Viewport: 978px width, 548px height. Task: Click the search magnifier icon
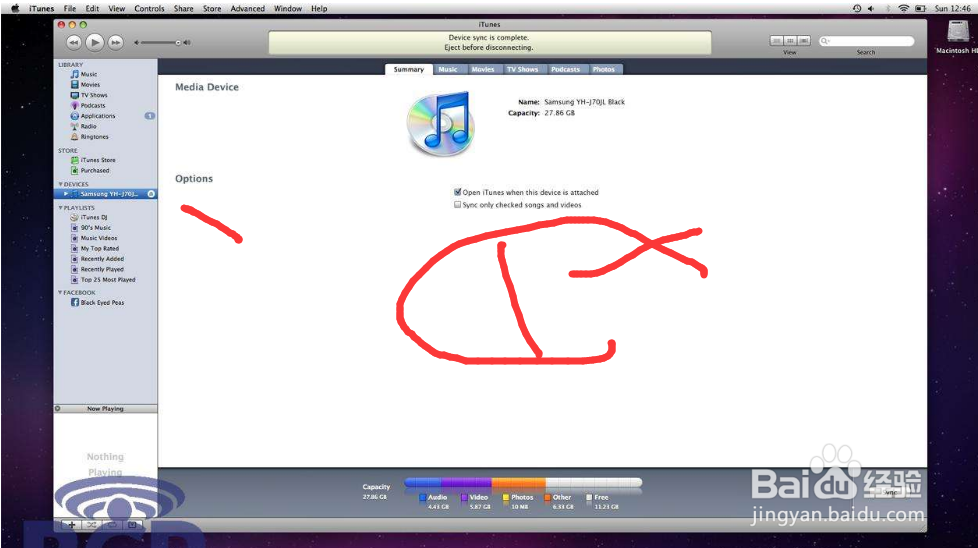click(x=825, y=41)
